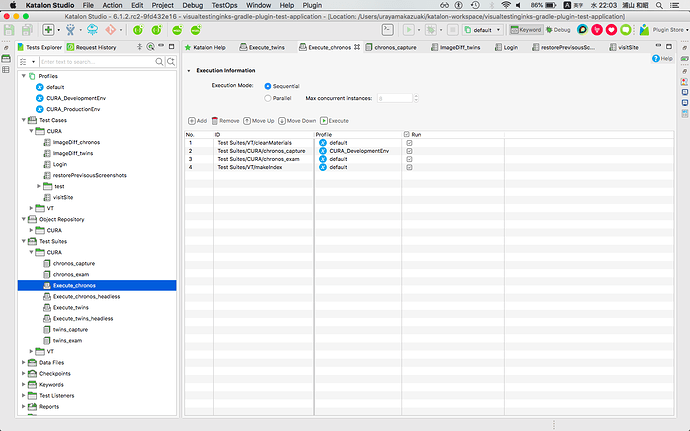Switch to Keyword perspective
This screenshot has height=431, width=690.
pyautogui.click(x=526, y=30)
